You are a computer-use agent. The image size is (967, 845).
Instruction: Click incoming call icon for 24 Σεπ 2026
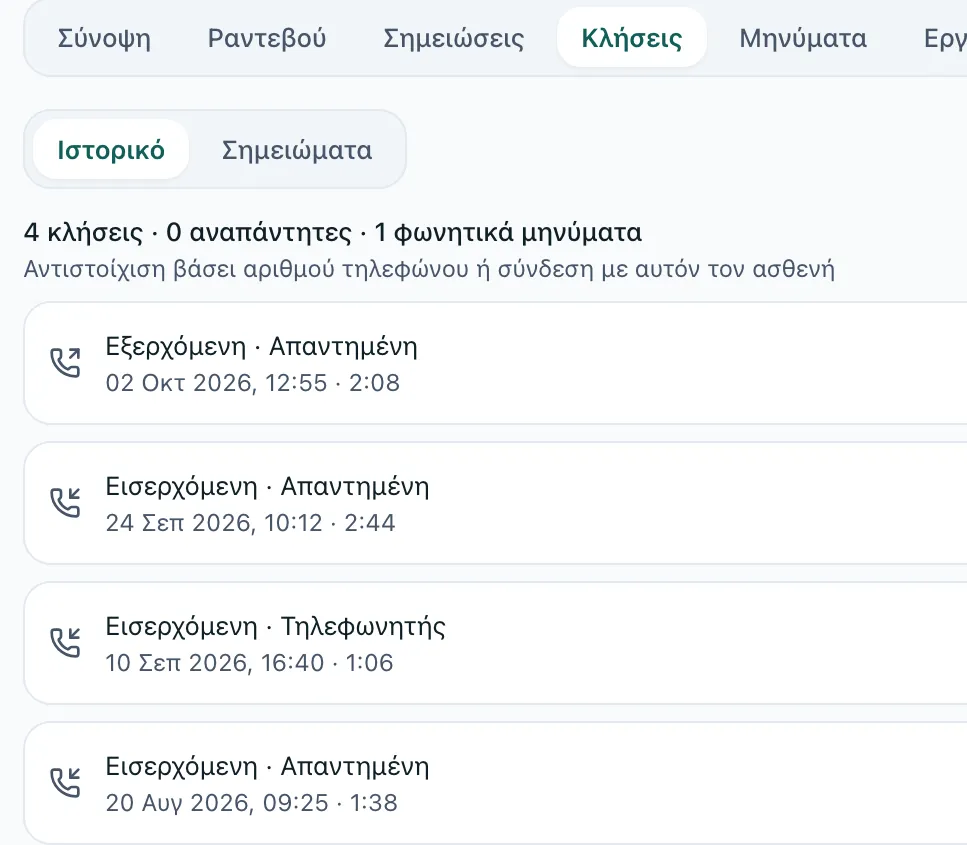coord(65,503)
